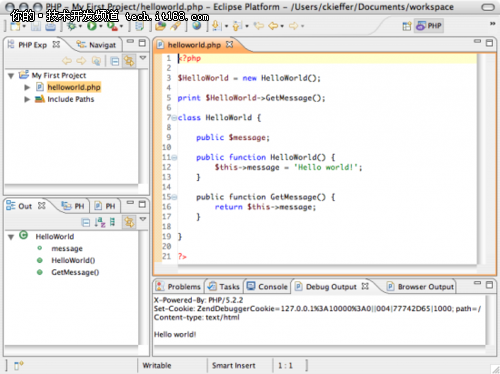Select GetMessage() in the Outline
The image size is (500, 374).
click(x=75, y=273)
